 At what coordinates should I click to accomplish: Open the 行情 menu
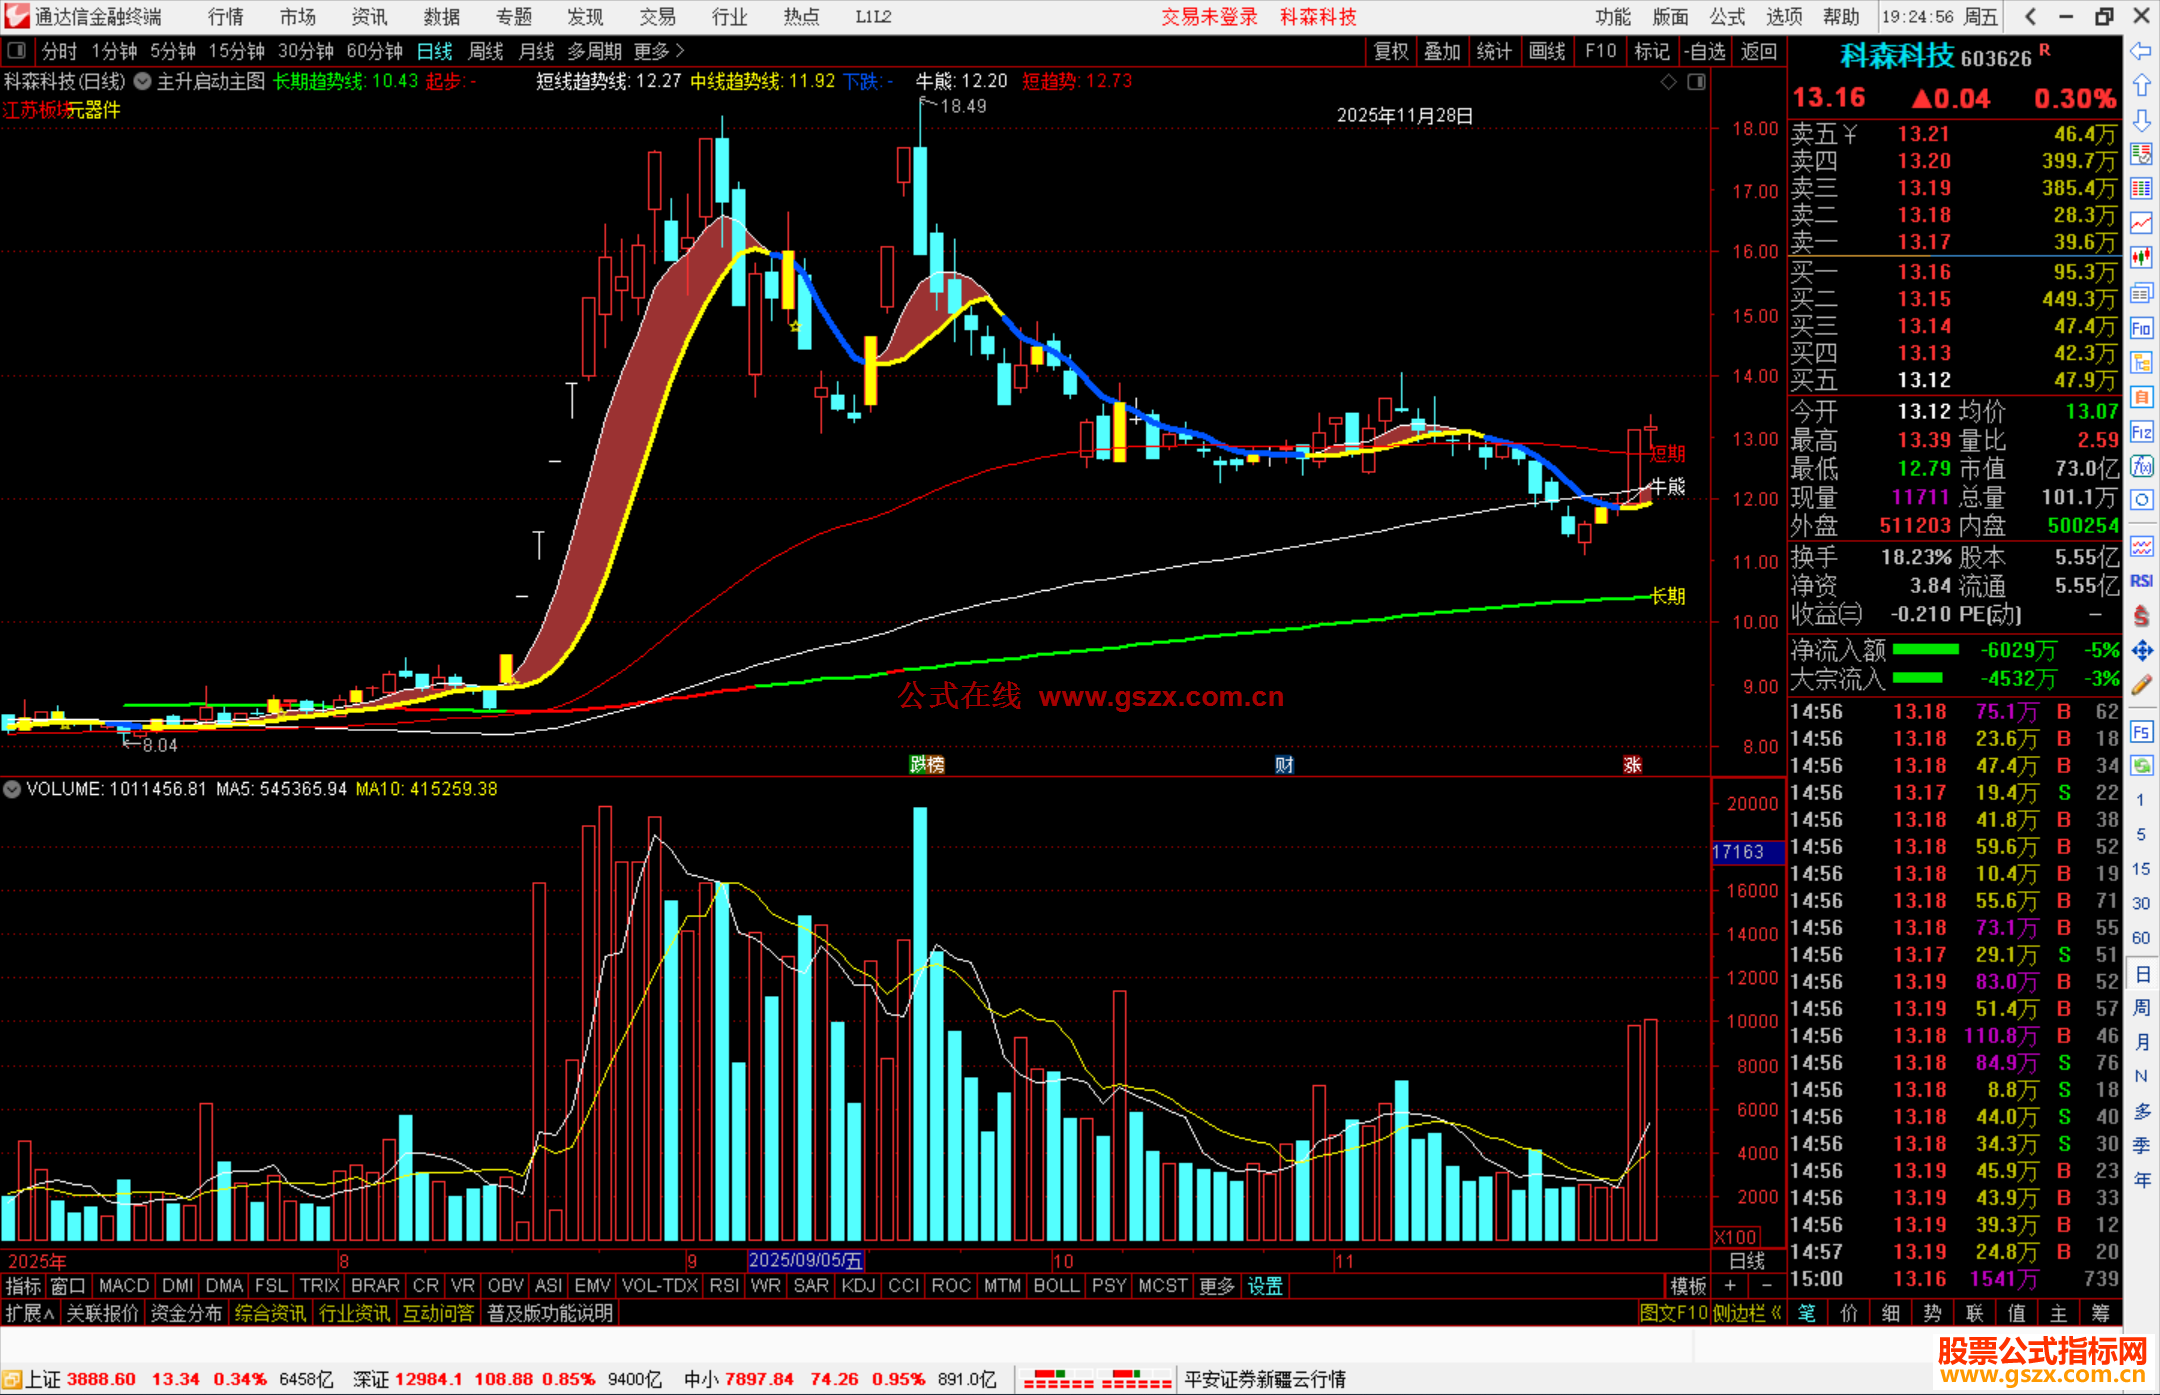226,17
